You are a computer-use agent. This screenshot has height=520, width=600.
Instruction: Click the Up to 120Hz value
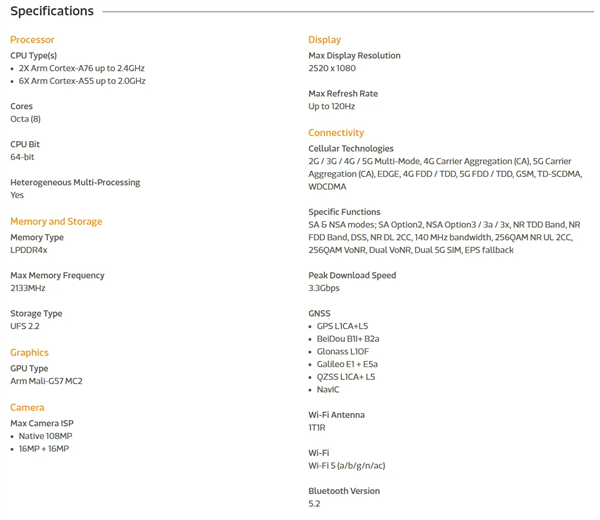click(x=331, y=106)
